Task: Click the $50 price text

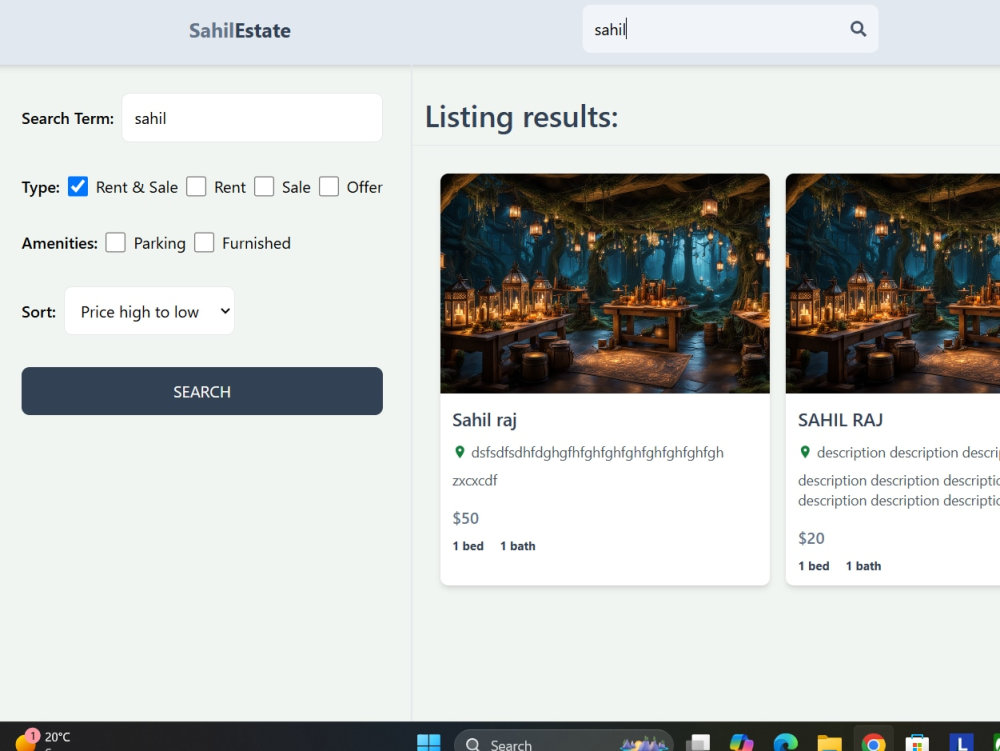Action: 466,518
